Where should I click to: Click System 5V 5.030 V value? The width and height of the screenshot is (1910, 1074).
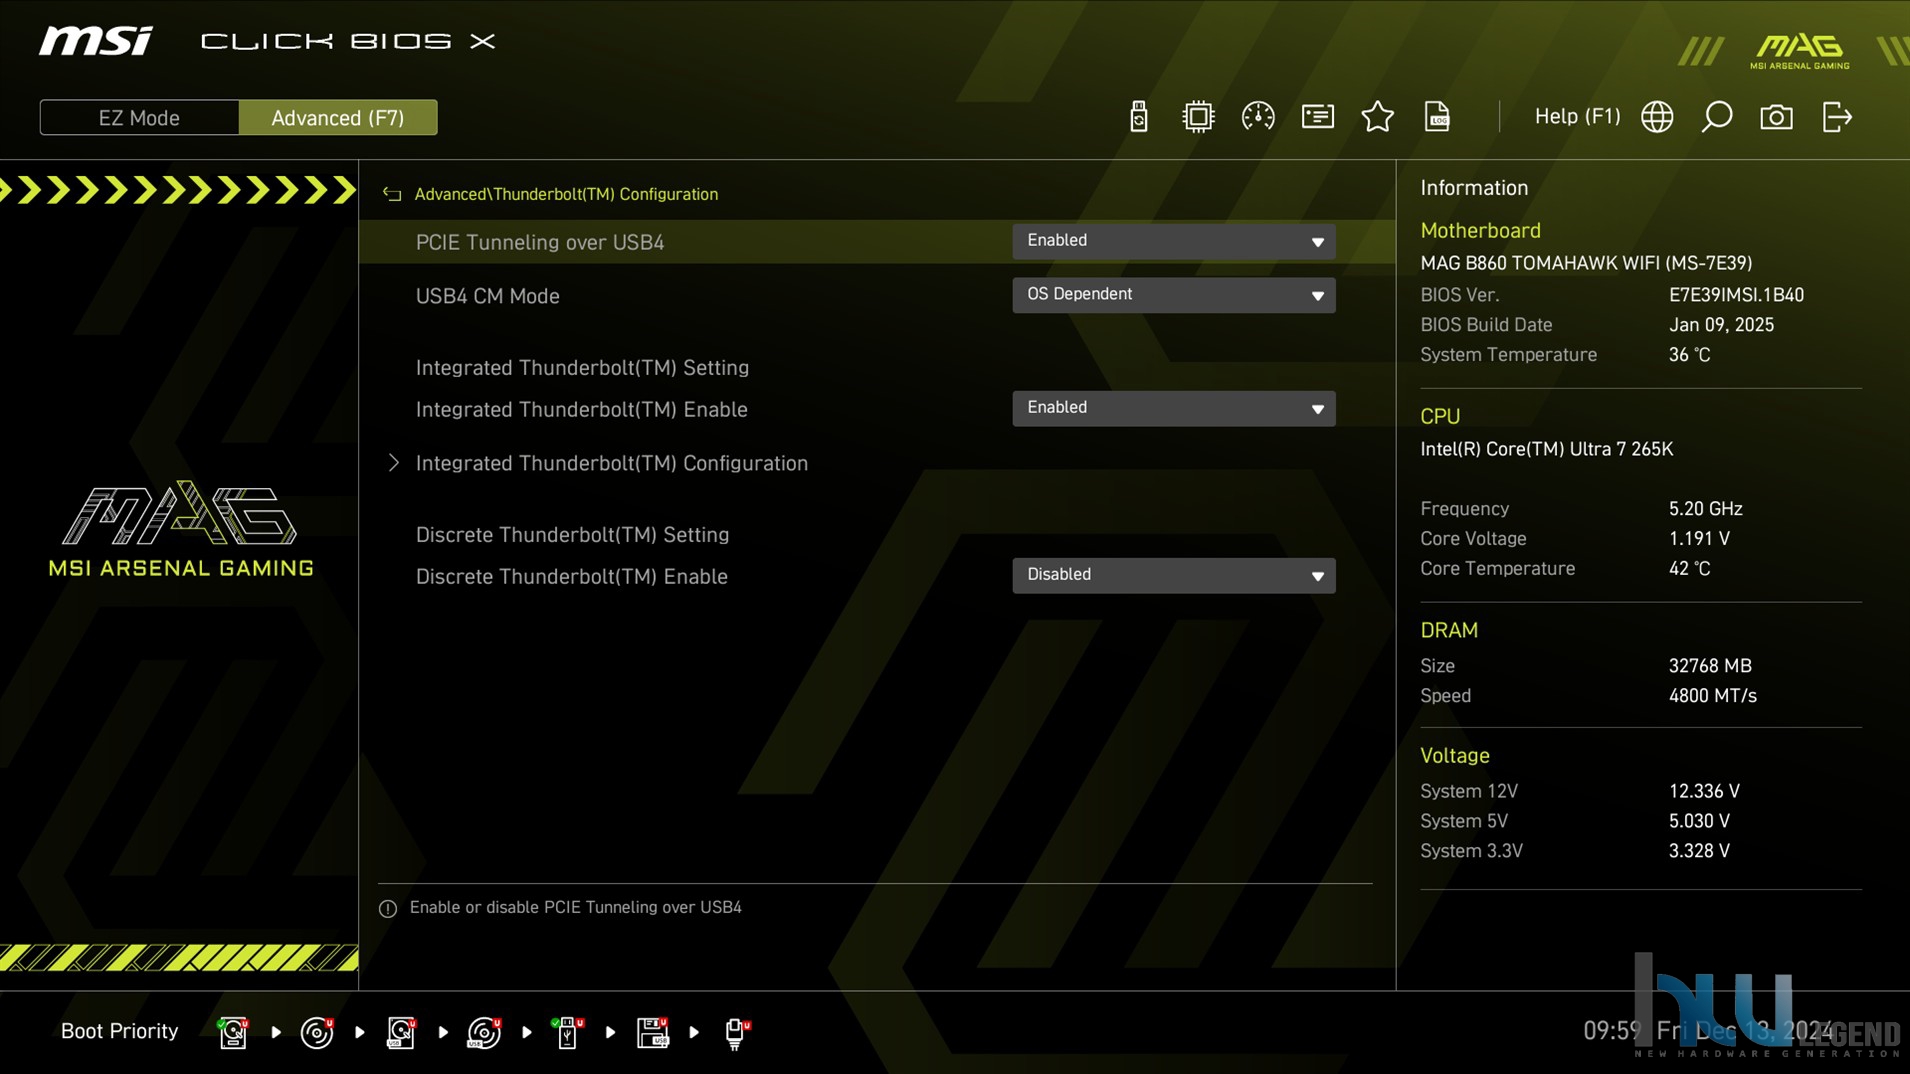point(1699,821)
